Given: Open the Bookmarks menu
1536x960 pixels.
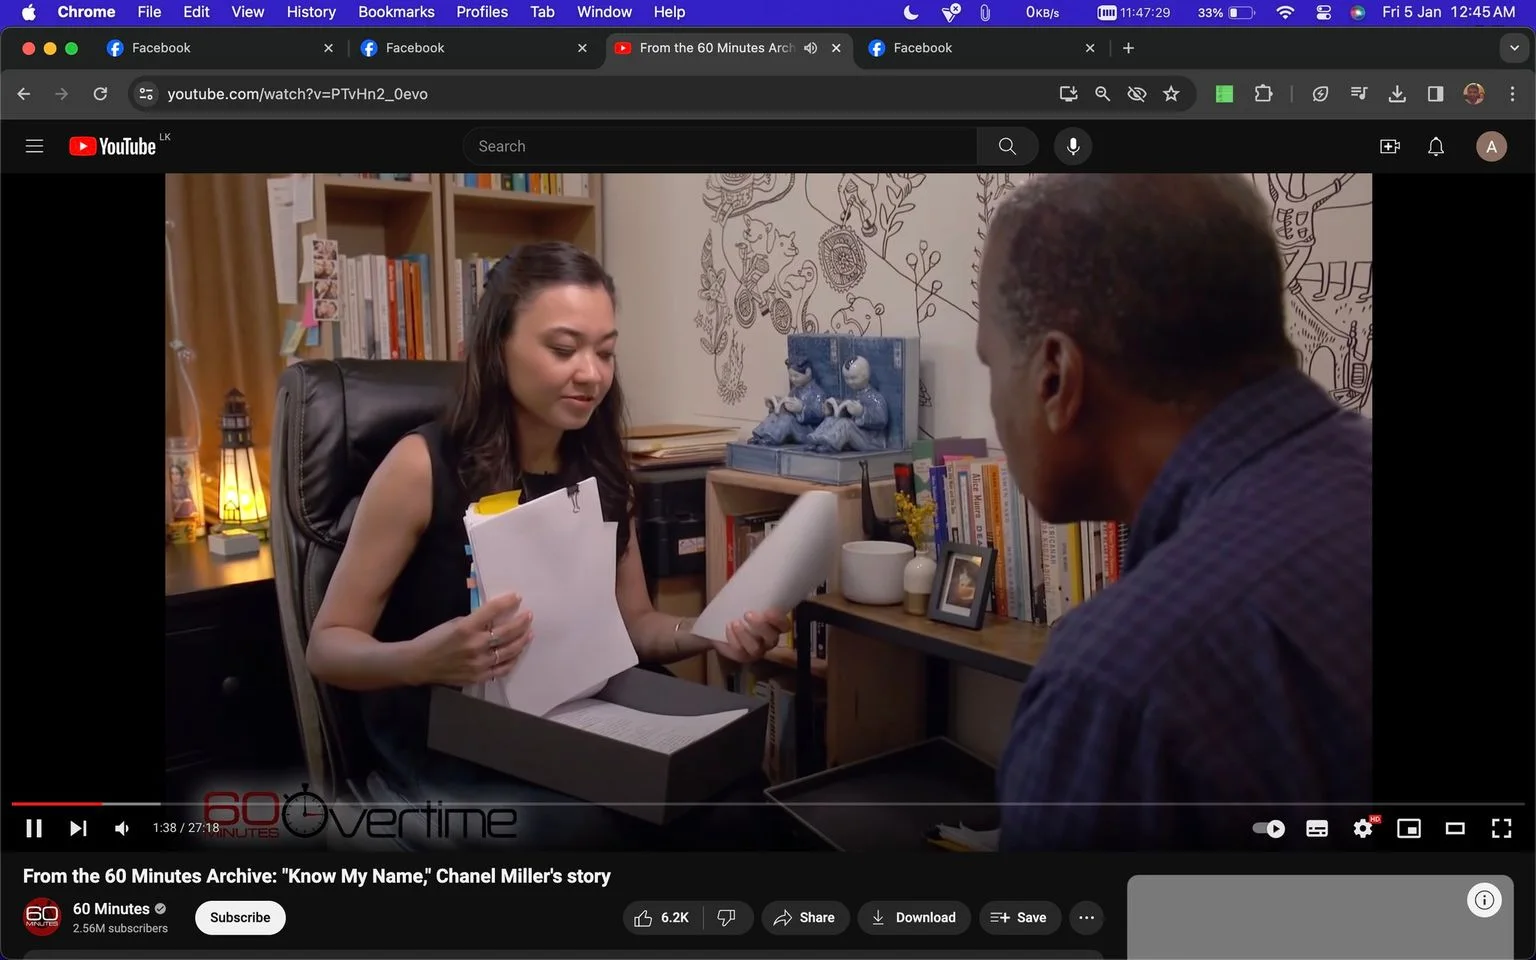Looking at the screenshot, I should tap(396, 12).
